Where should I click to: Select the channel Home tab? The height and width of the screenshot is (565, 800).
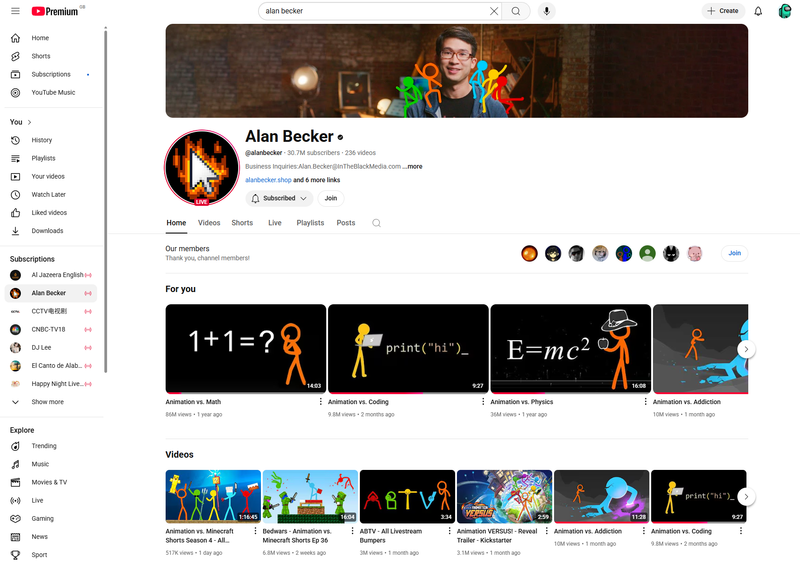[x=176, y=223]
